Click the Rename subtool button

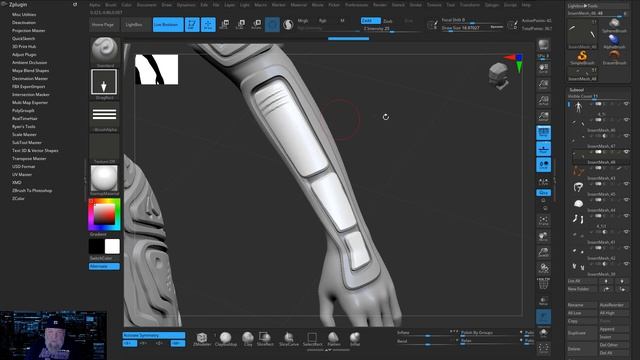click(582, 305)
